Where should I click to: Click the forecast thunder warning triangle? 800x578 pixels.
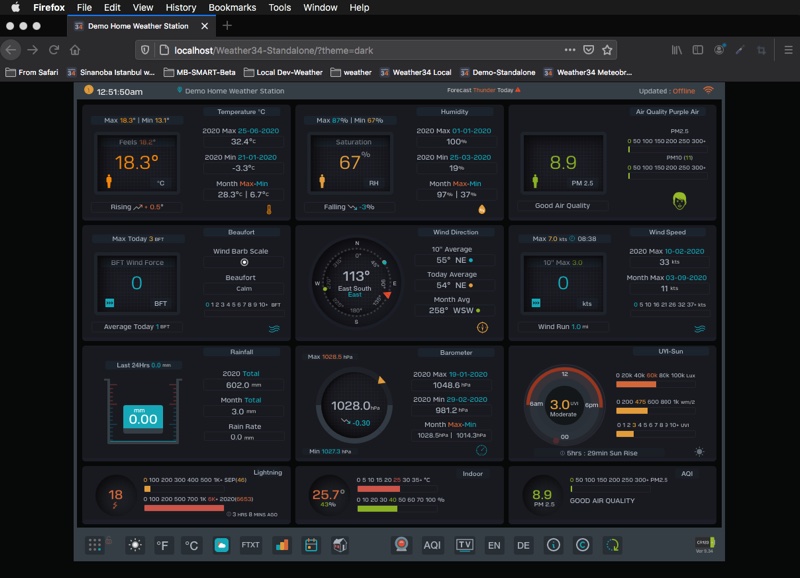(518, 90)
